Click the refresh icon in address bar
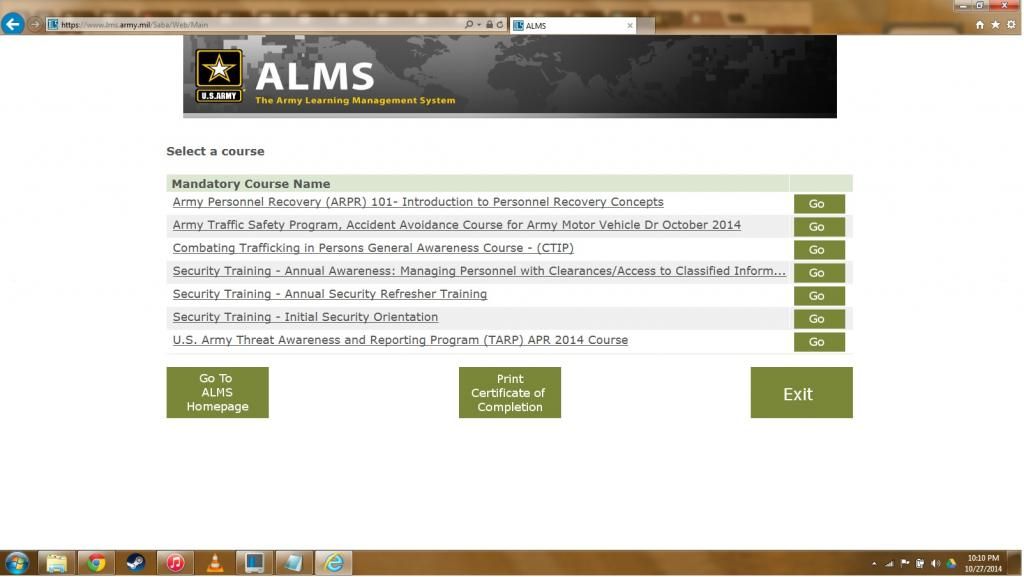This screenshot has width=1024, height=577. pos(500,25)
